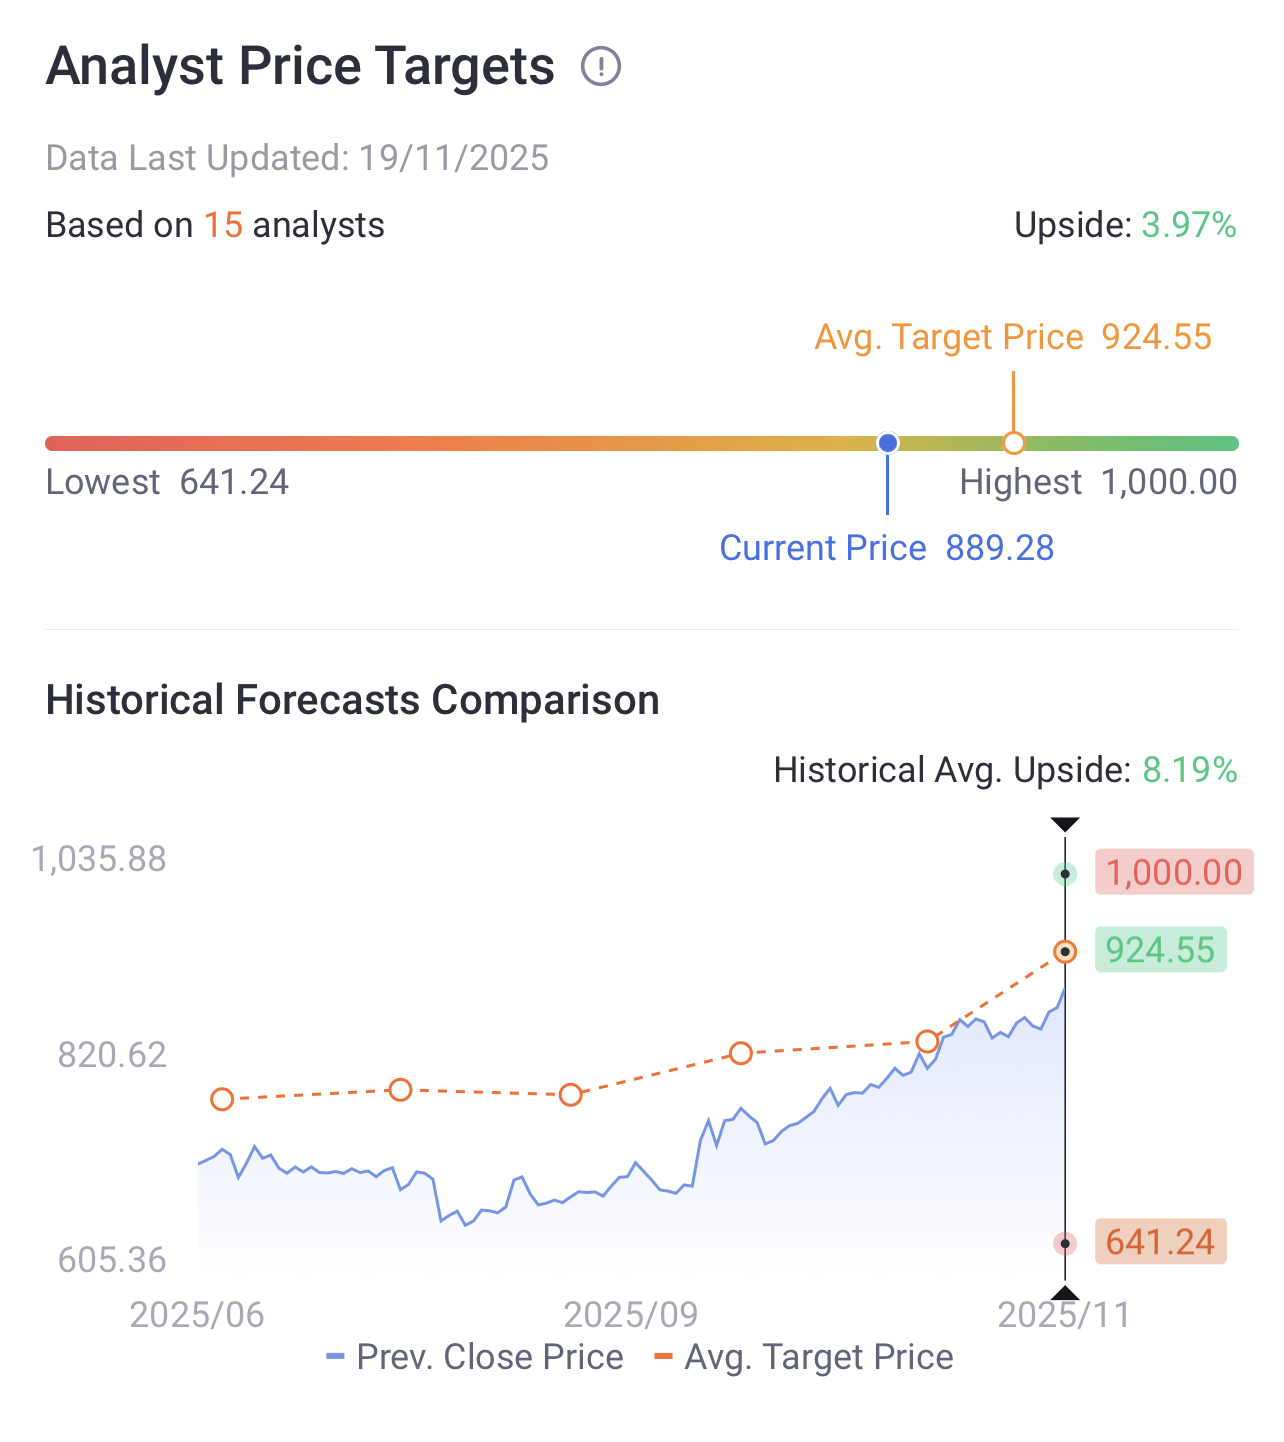Viewport: 1284px width, 1442px height.
Task: Select the third orange target point on chart
Action: click(570, 1094)
